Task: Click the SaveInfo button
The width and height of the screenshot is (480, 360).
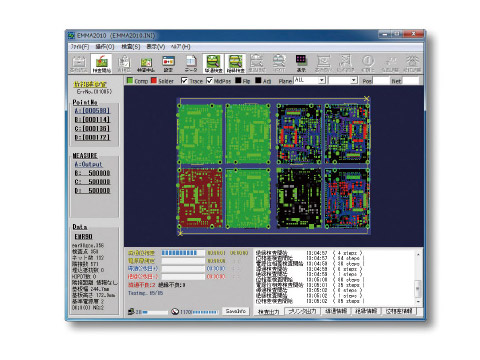Action: pyautogui.click(x=236, y=311)
